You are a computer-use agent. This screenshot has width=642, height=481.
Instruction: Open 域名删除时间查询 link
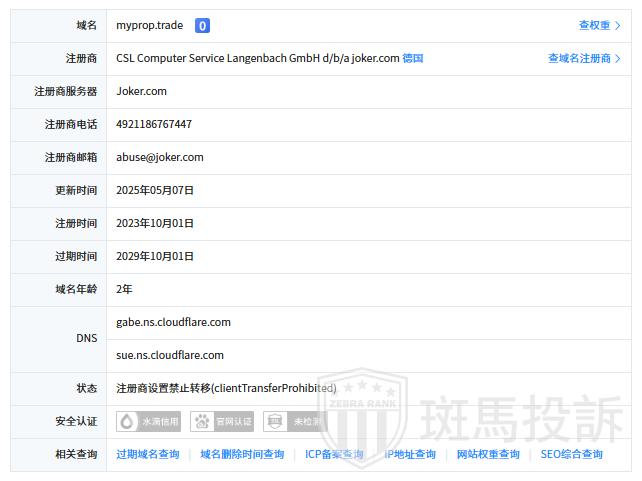coord(242,454)
